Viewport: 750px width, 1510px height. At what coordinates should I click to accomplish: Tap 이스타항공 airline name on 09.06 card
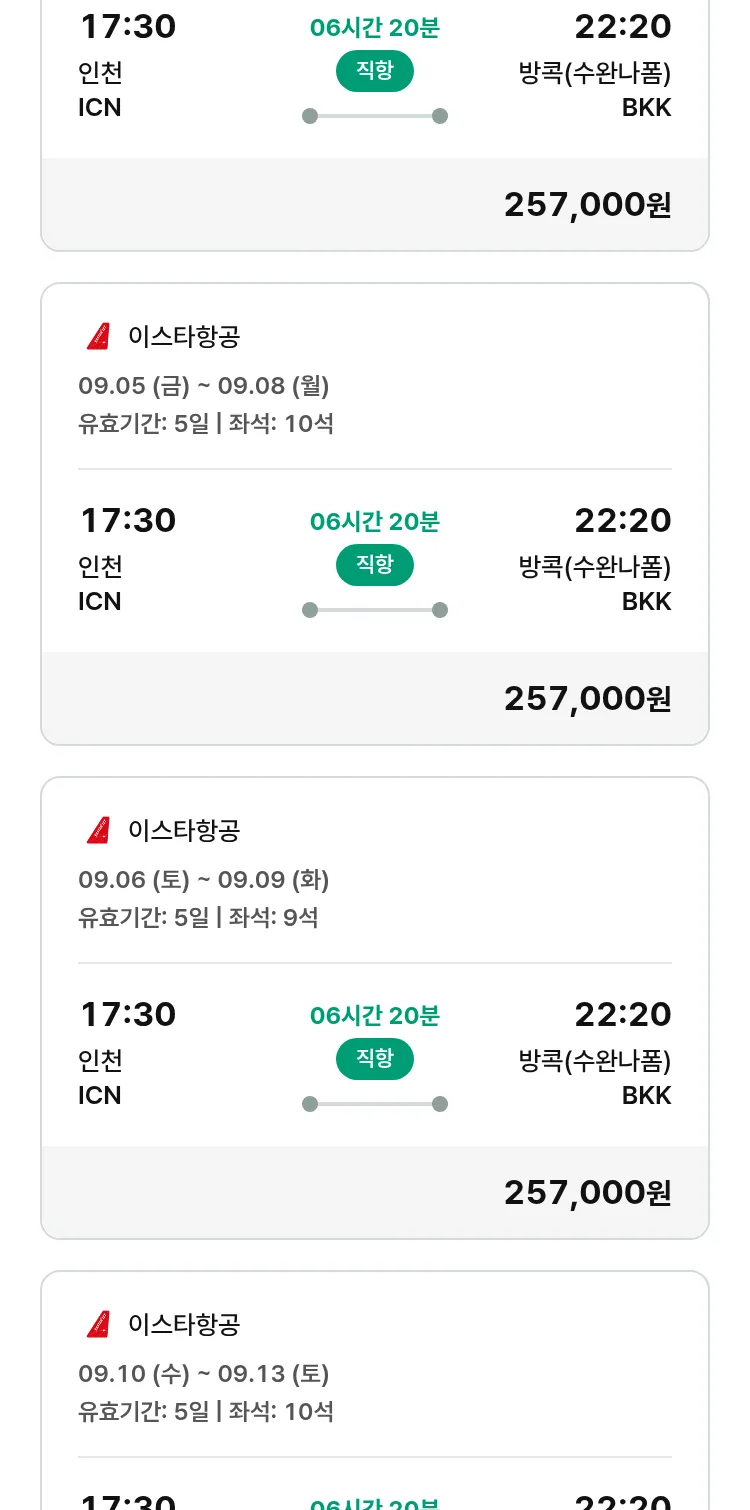click(x=184, y=831)
